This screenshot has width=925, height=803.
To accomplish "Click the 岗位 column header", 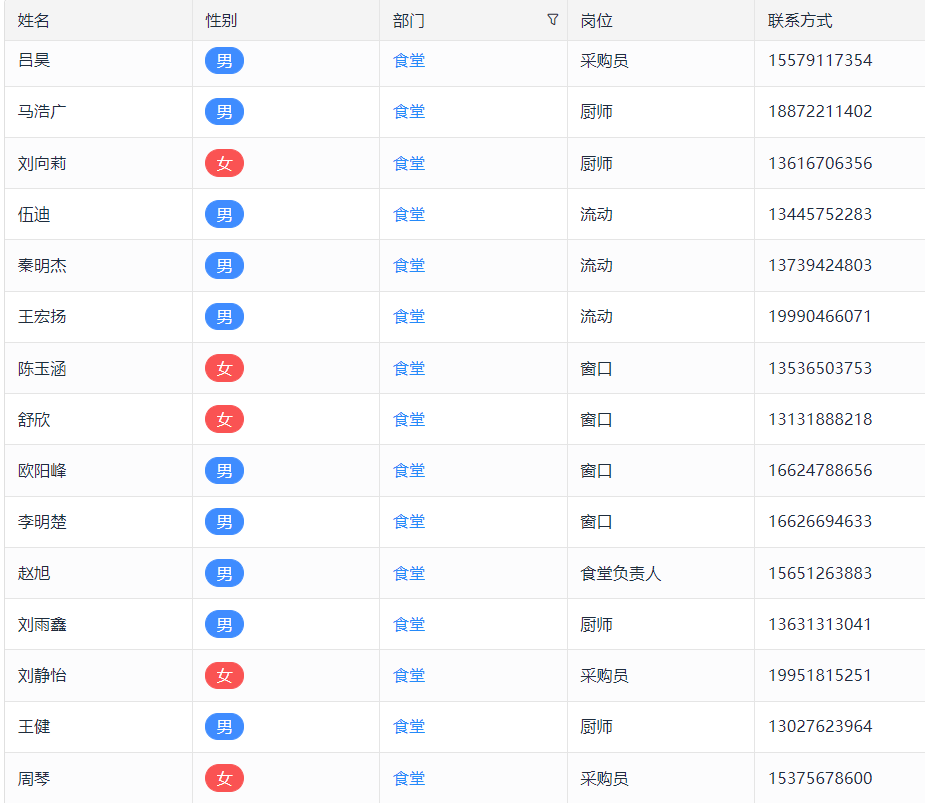I will click(x=596, y=20).
